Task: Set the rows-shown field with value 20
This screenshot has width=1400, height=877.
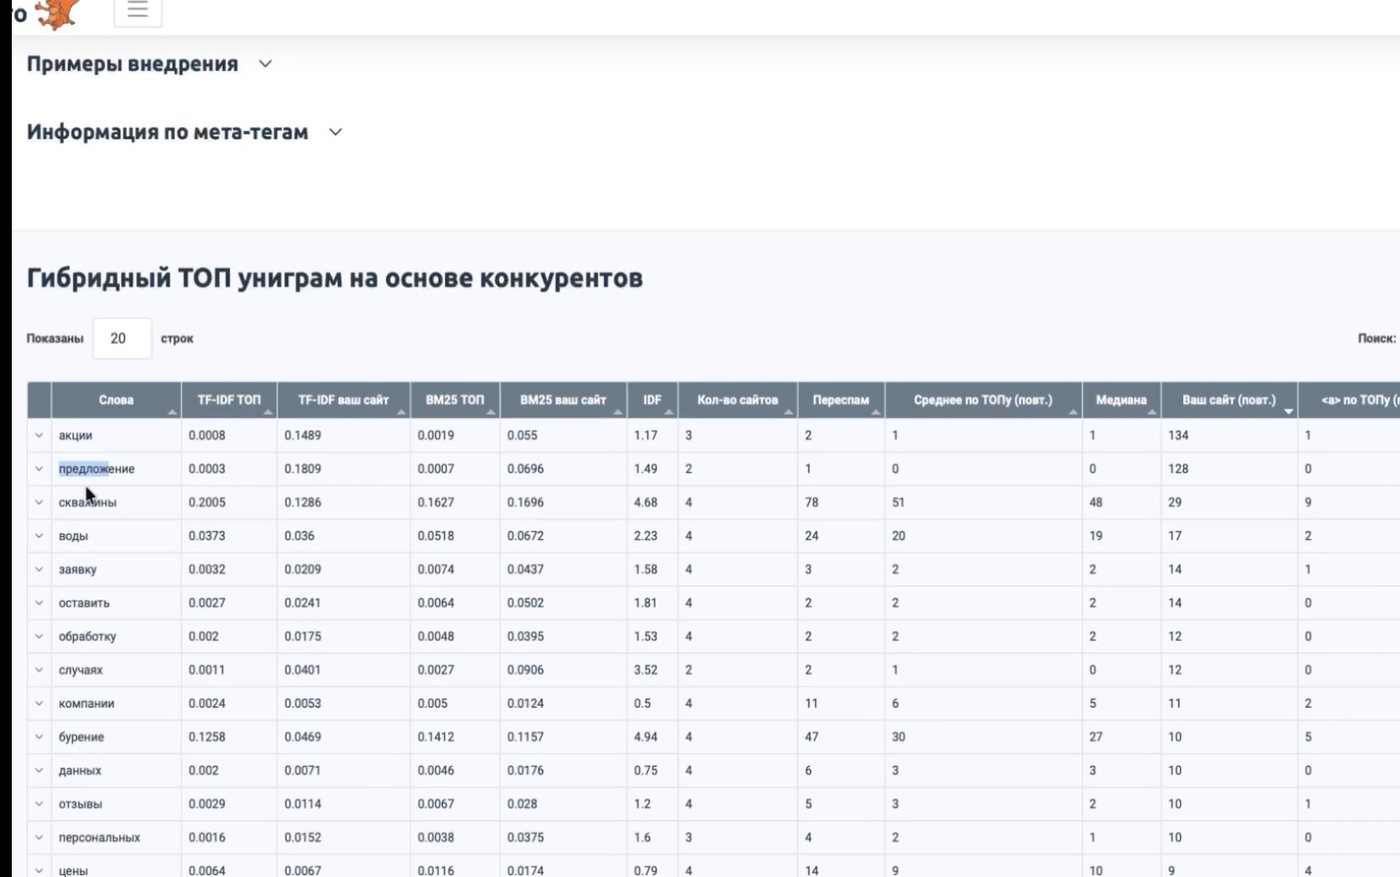Action: 122,338
